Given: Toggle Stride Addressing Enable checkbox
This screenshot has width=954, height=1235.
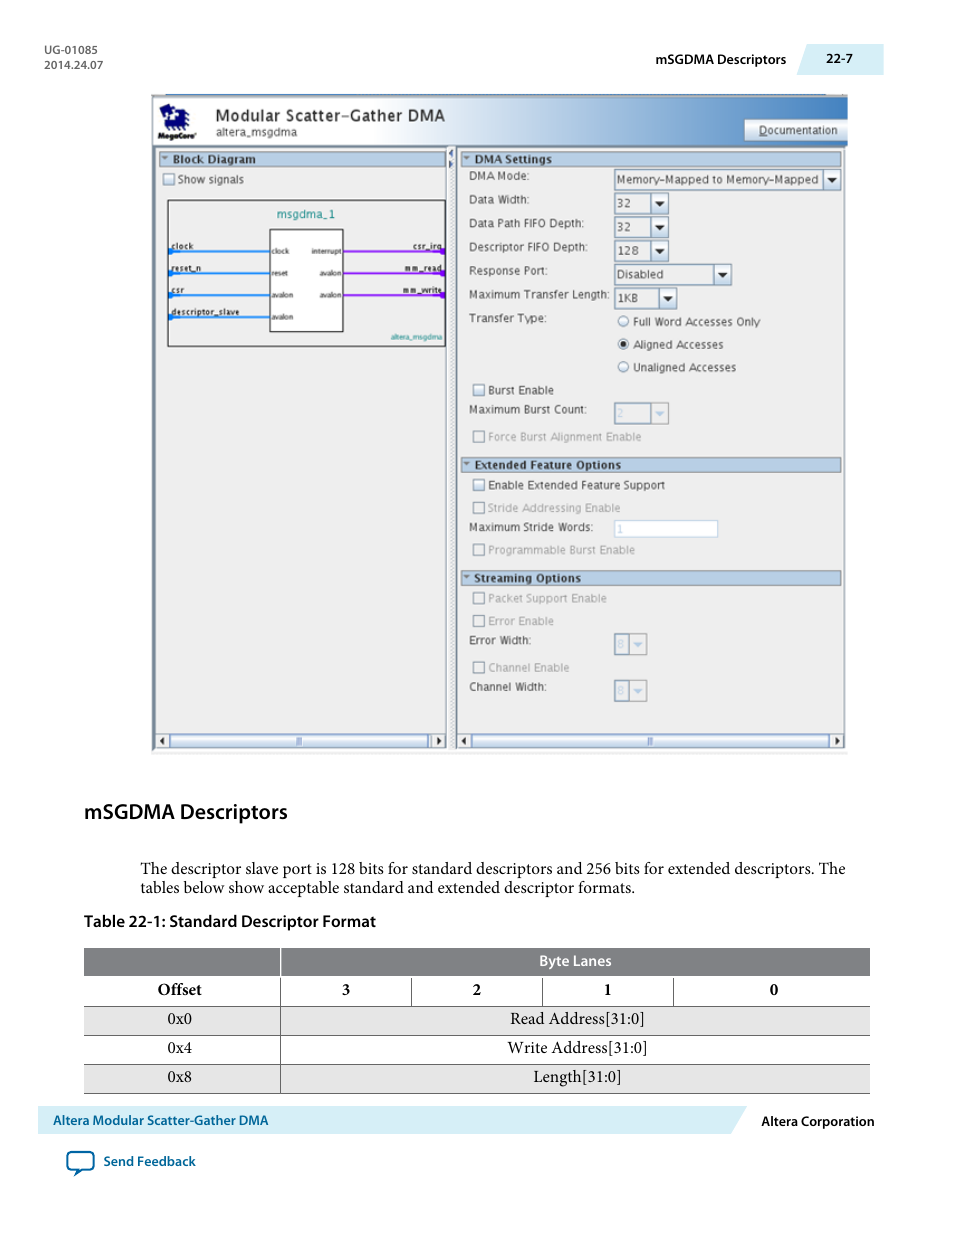Looking at the screenshot, I should [478, 508].
